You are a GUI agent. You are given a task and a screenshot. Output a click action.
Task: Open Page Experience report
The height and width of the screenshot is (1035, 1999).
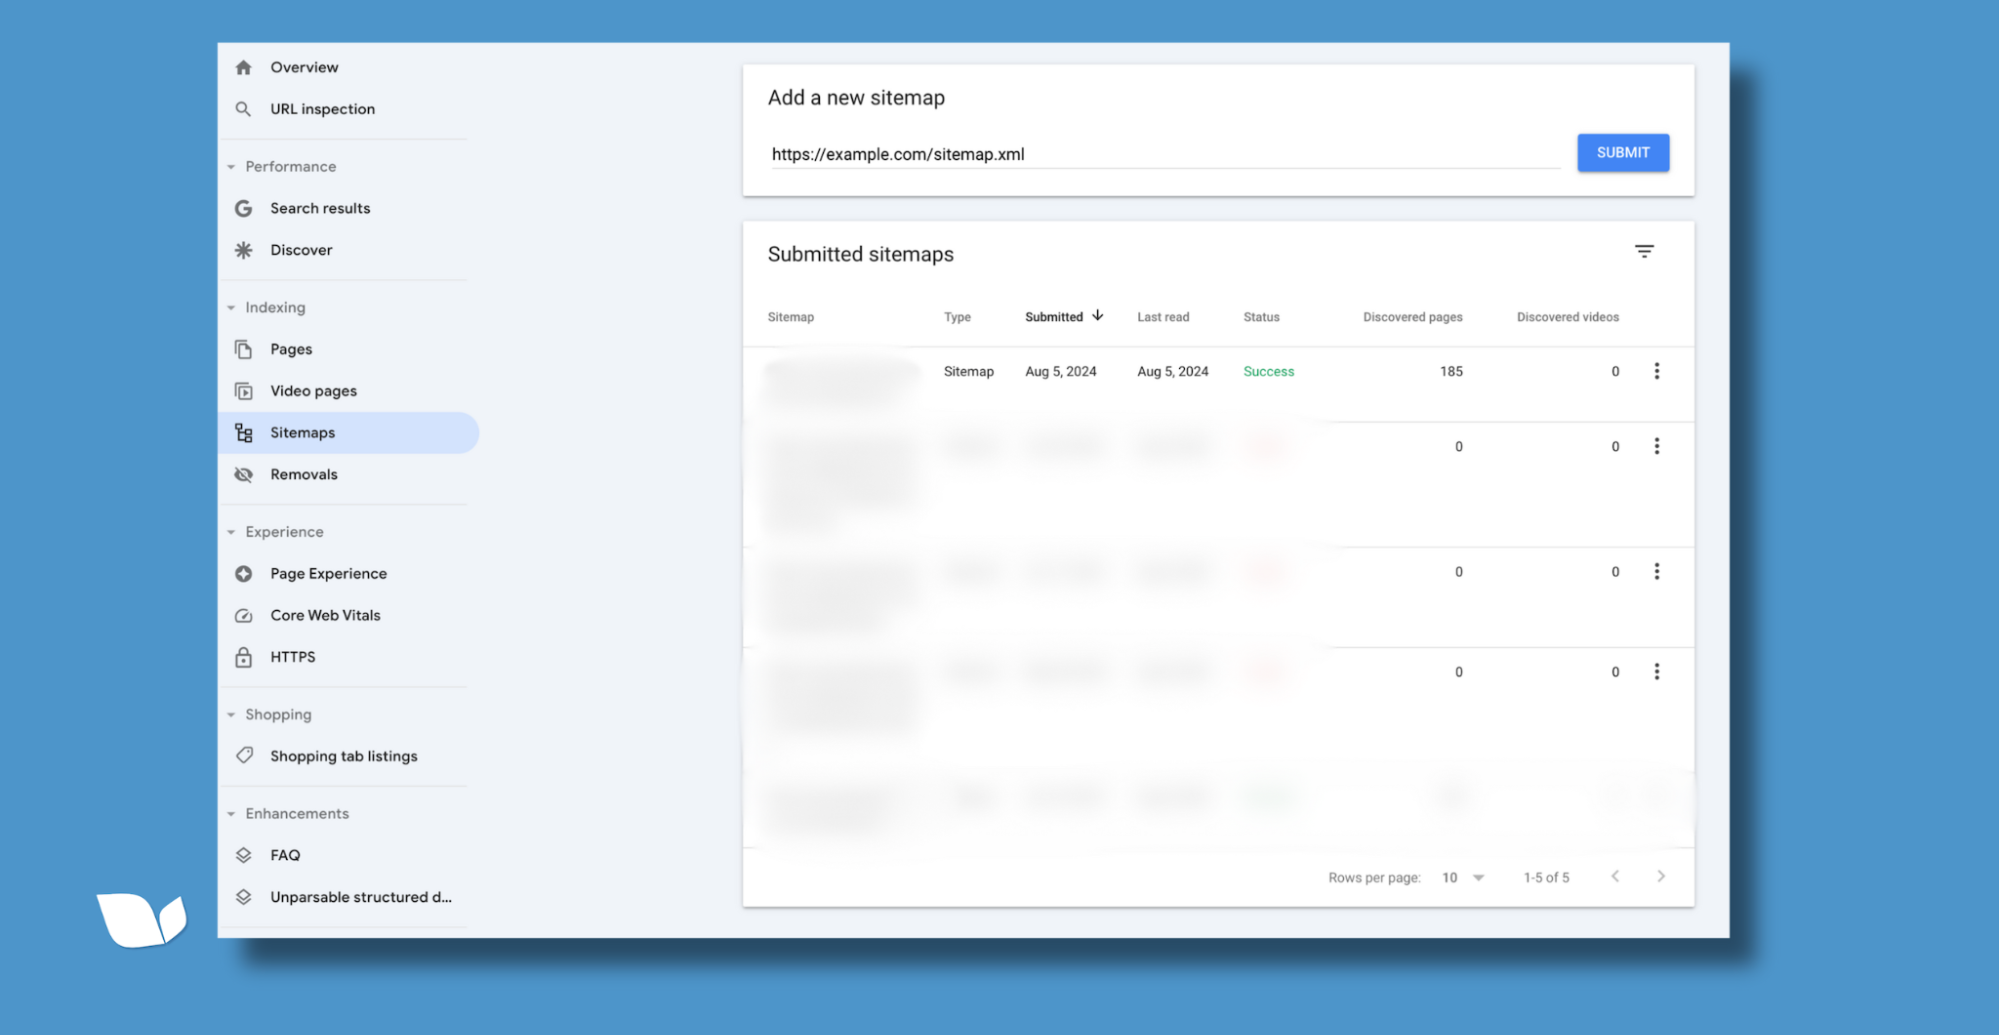tap(328, 574)
